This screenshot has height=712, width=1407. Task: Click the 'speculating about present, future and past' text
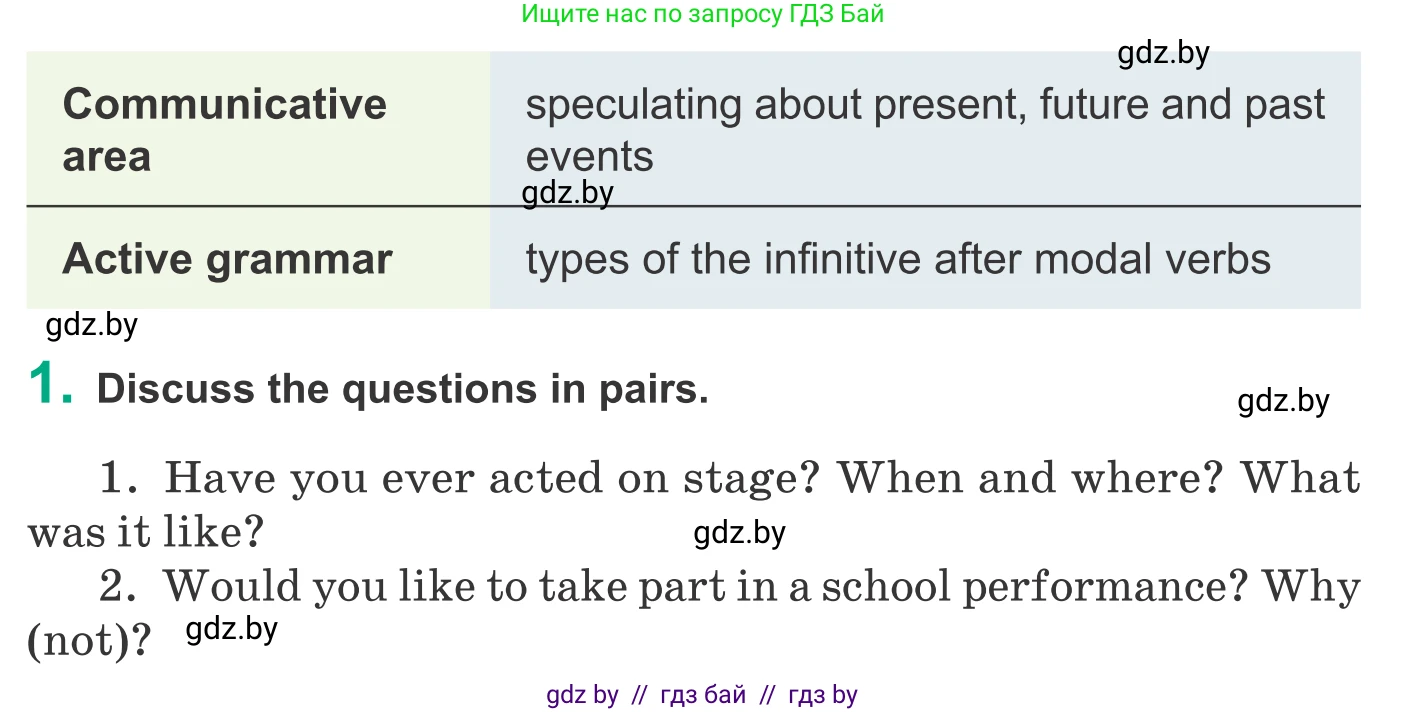[x=925, y=104]
